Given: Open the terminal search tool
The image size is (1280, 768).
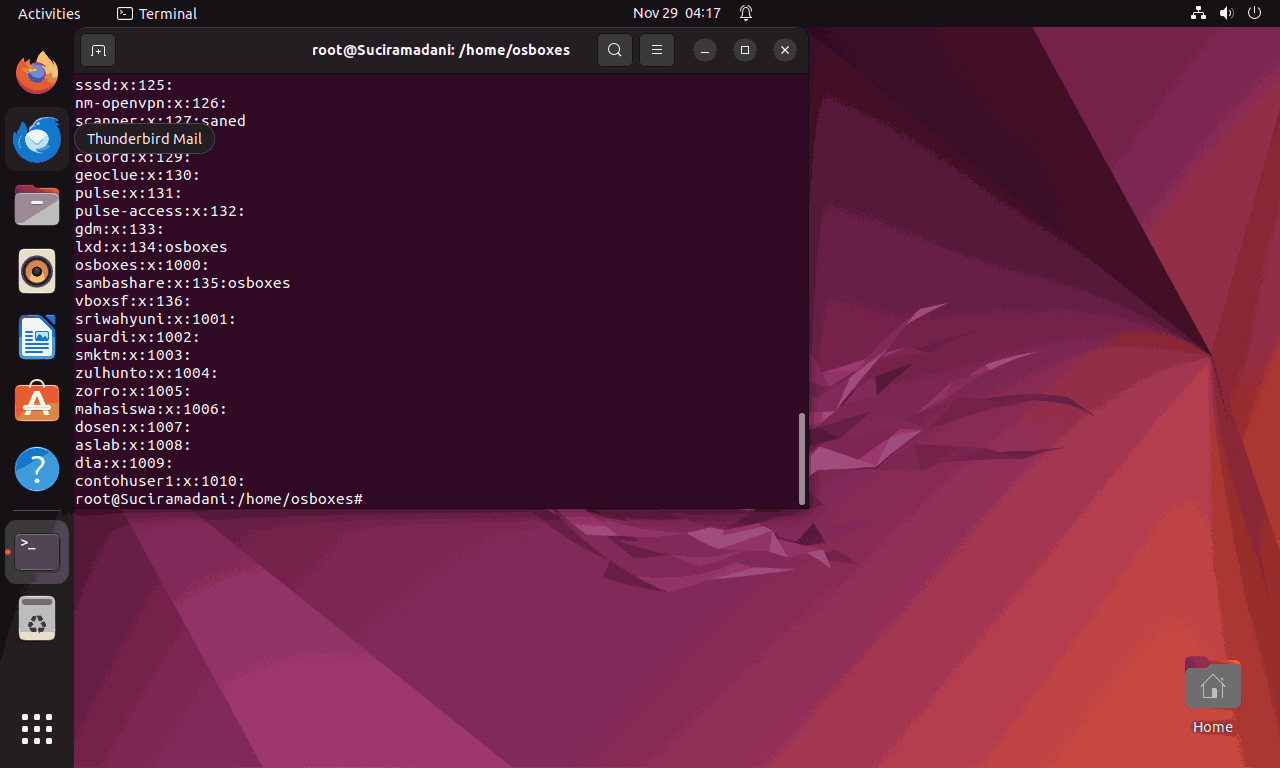Looking at the screenshot, I should [615, 50].
